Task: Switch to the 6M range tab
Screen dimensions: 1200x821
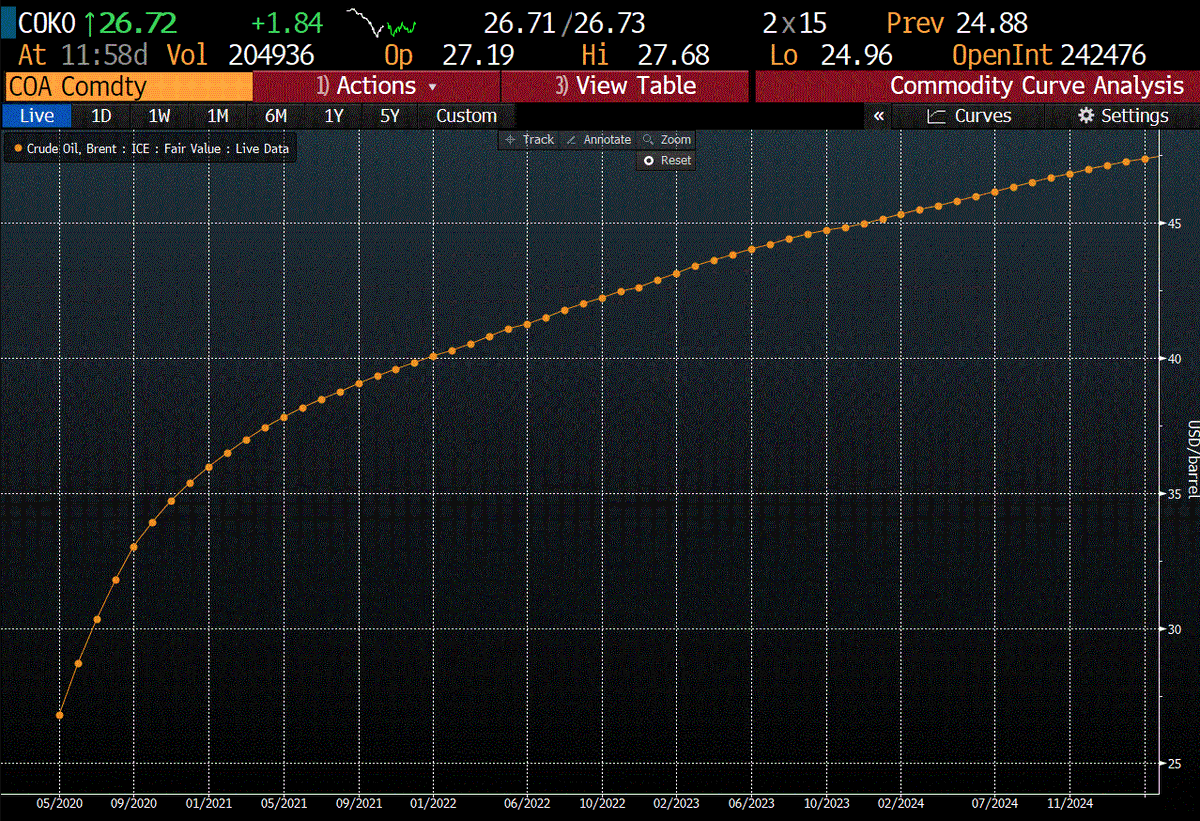Action: [276, 116]
